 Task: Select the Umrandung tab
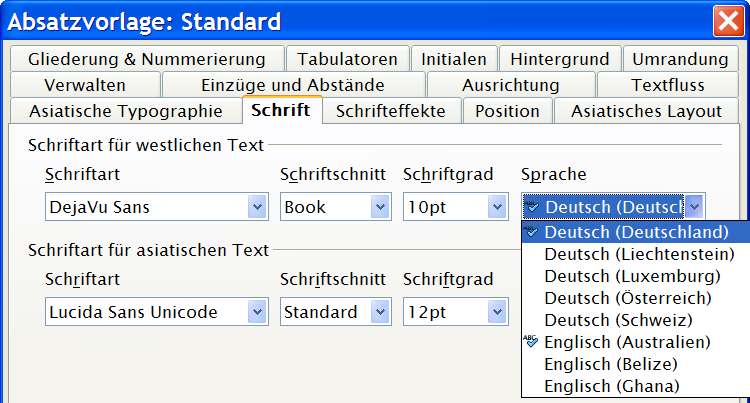pyautogui.click(x=680, y=59)
